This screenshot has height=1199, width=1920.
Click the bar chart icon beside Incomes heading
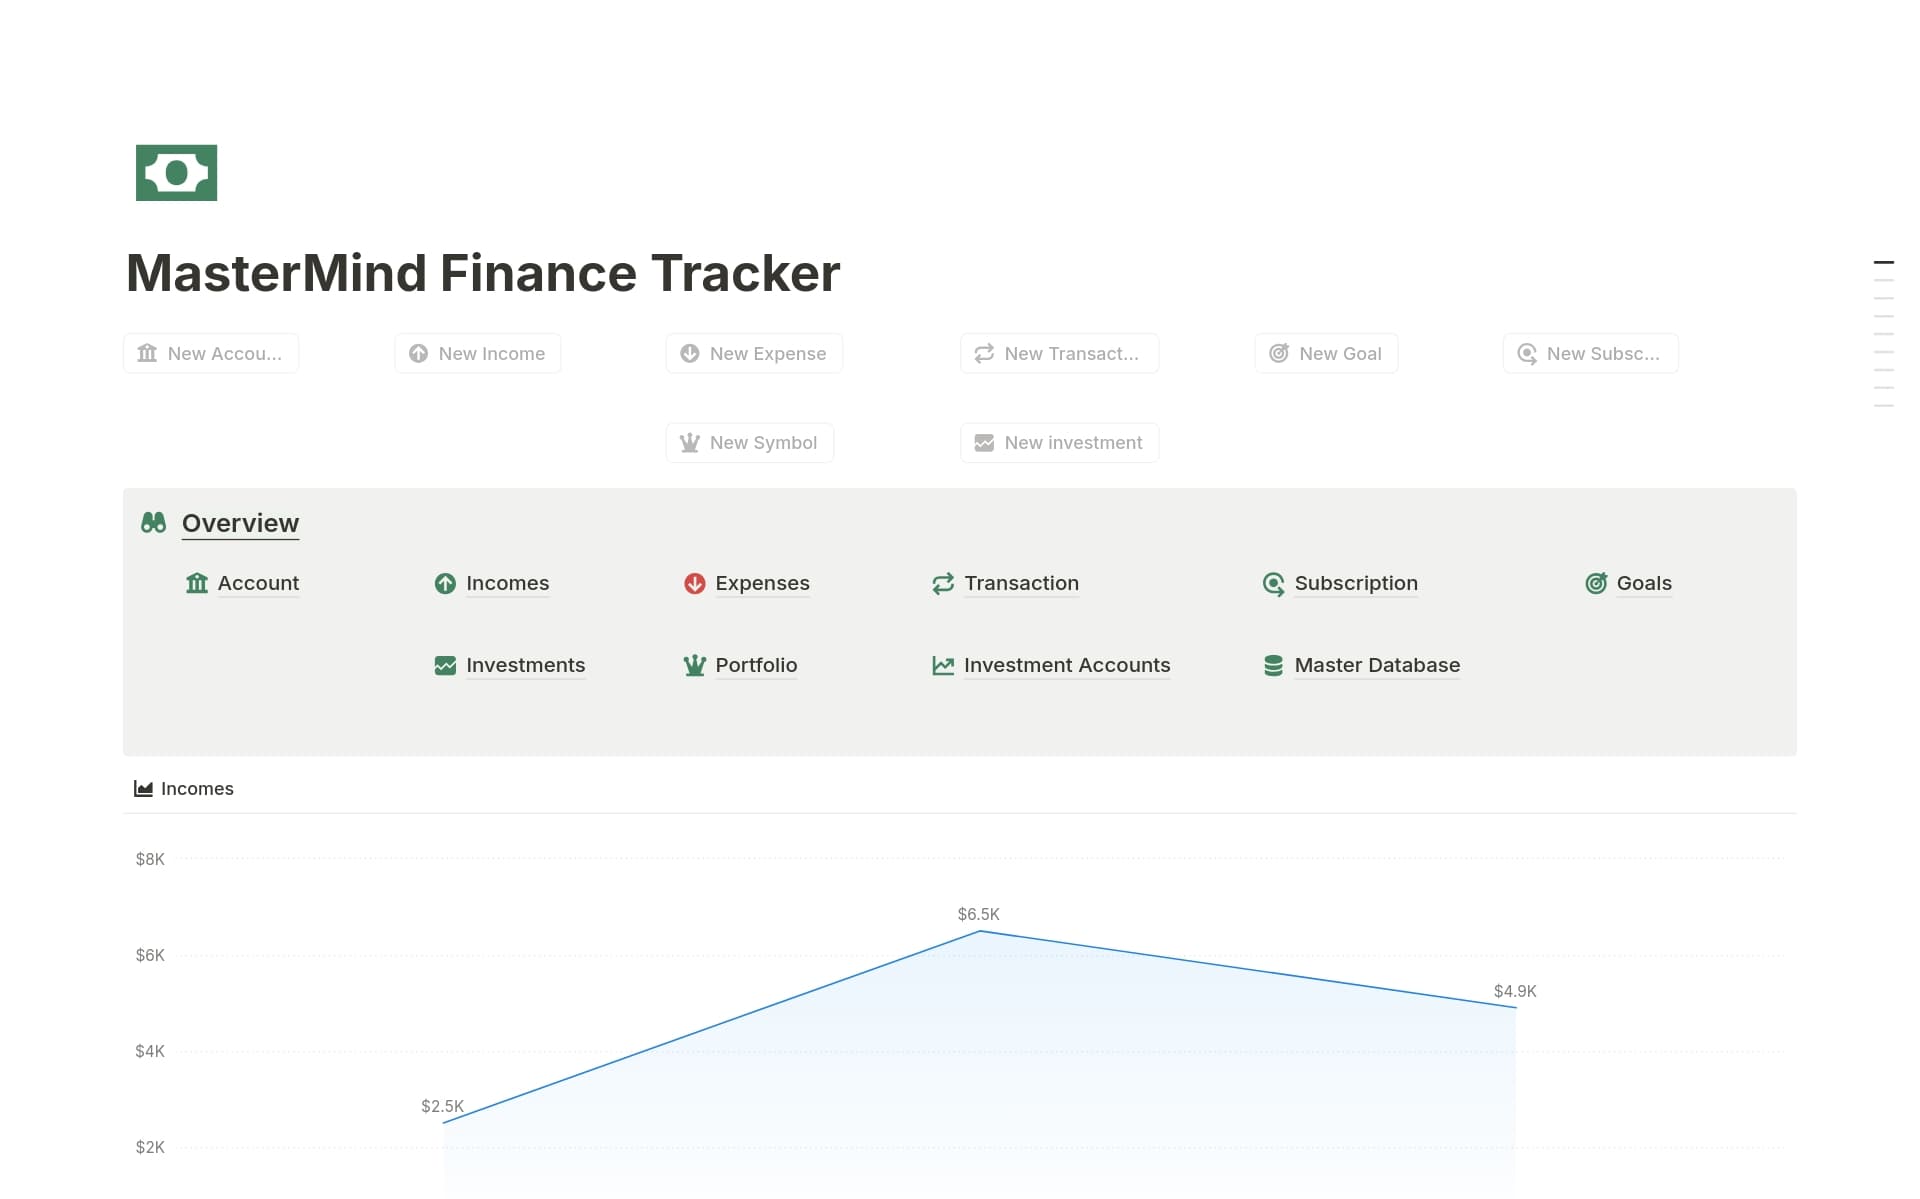point(142,788)
